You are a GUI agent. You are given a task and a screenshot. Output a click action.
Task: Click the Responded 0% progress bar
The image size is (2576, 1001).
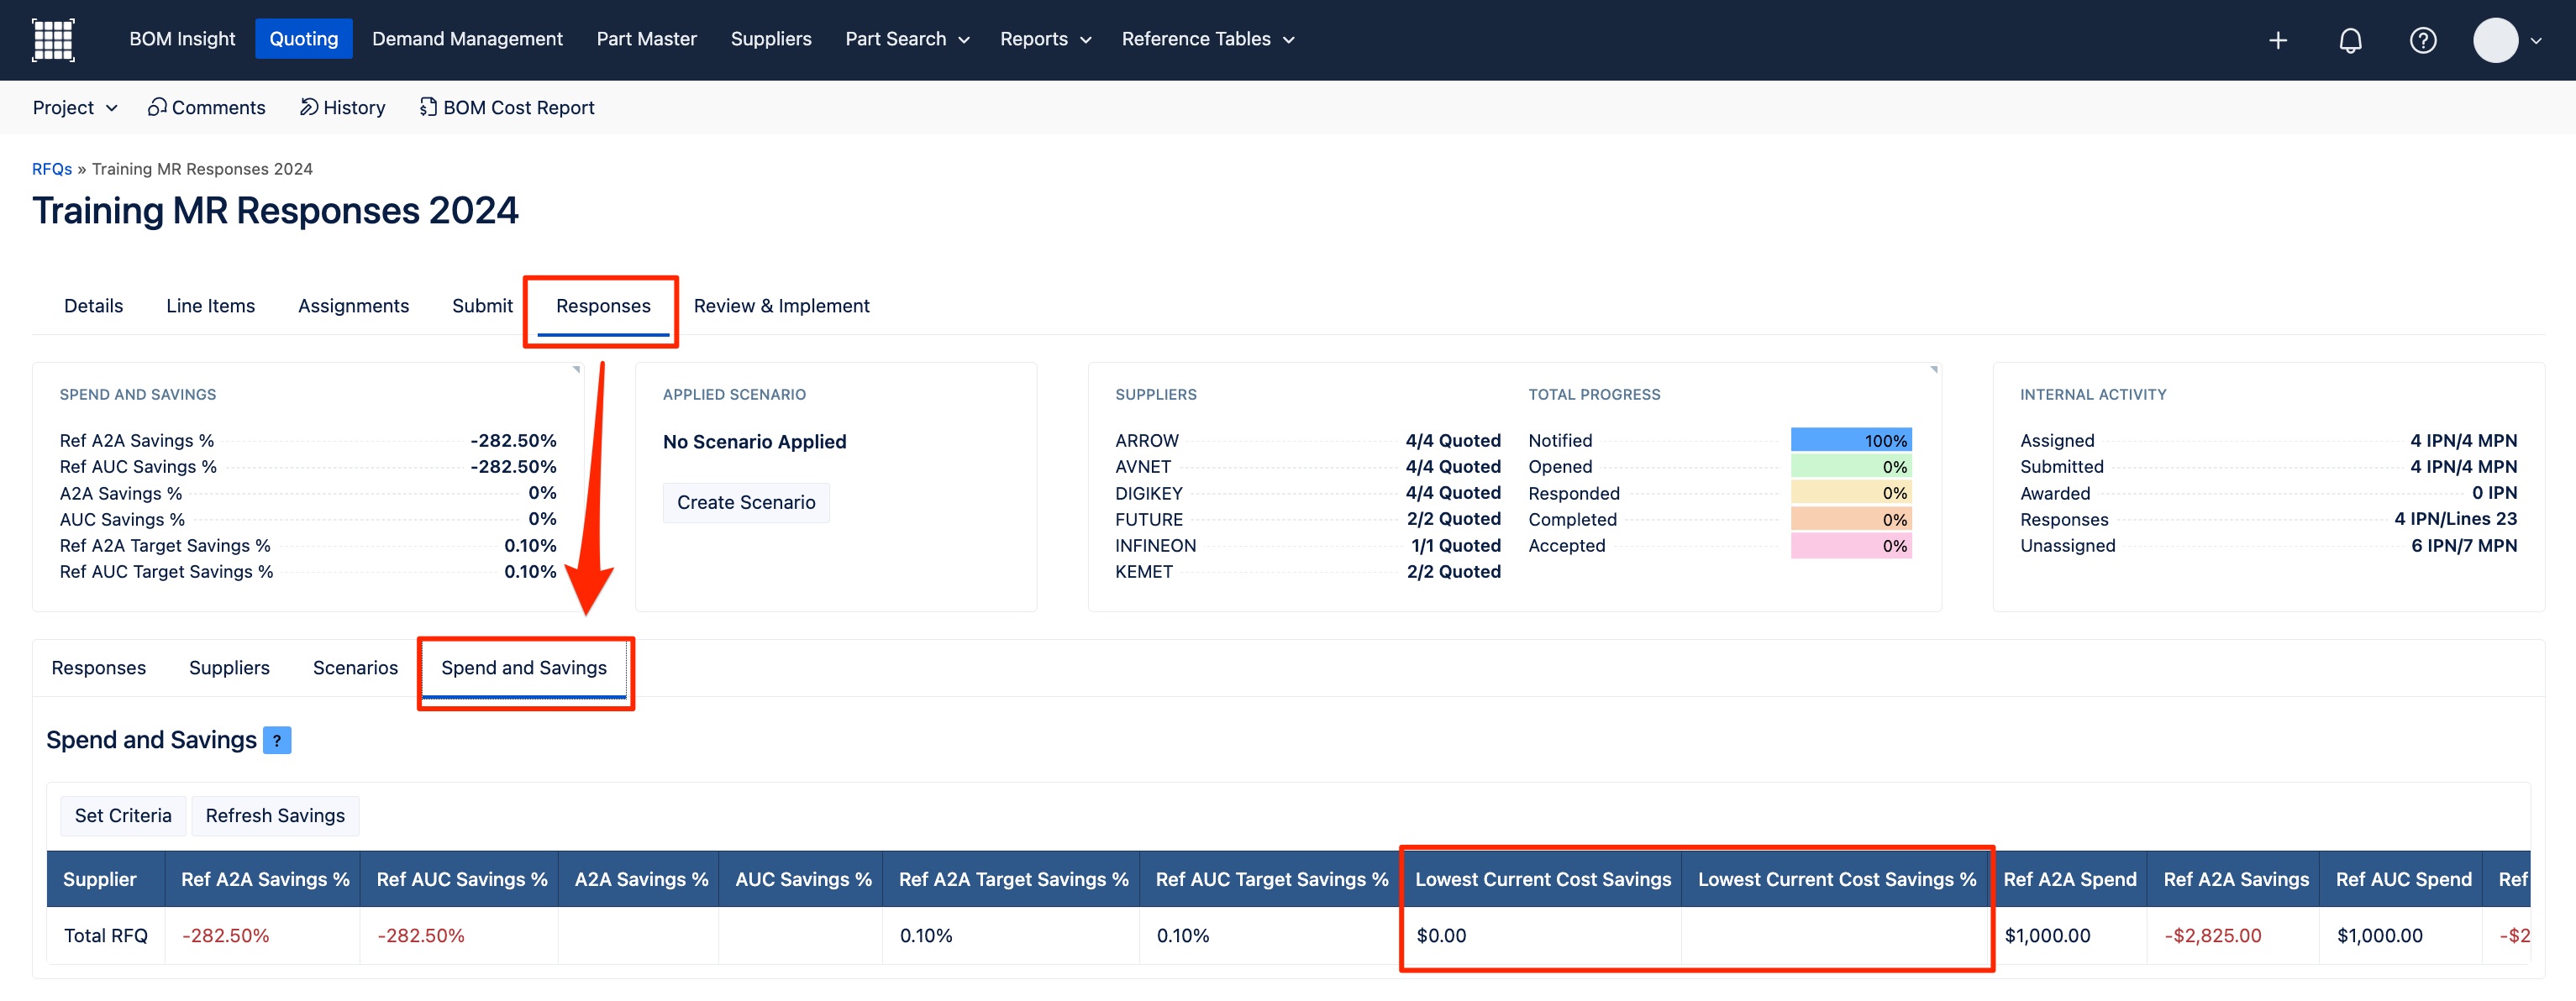[1851, 493]
